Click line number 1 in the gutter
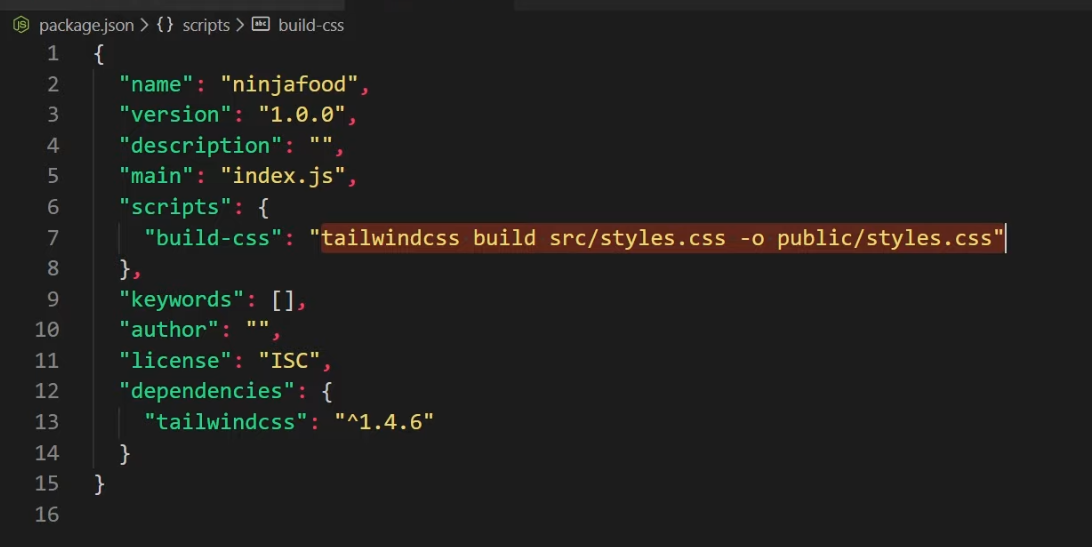The height and width of the screenshot is (547, 1092). tap(53, 54)
